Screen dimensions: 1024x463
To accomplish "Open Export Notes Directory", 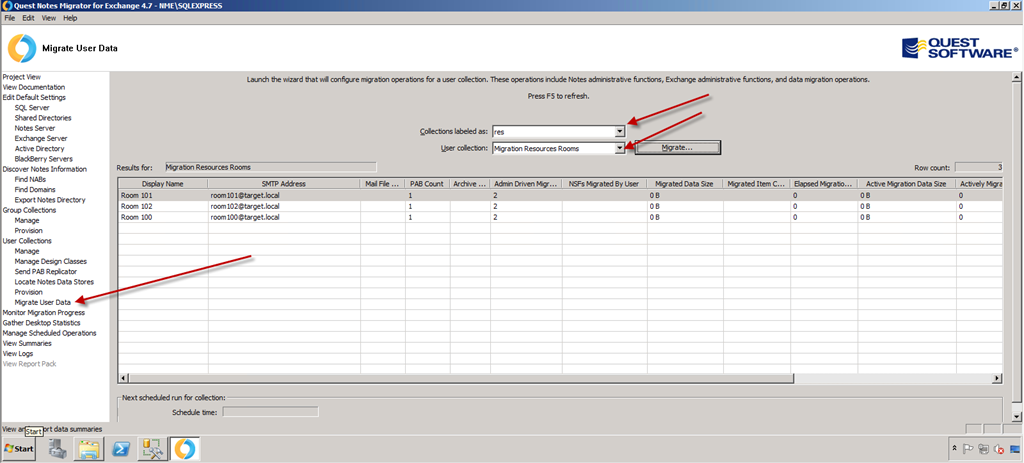I will pyautogui.click(x=50, y=200).
